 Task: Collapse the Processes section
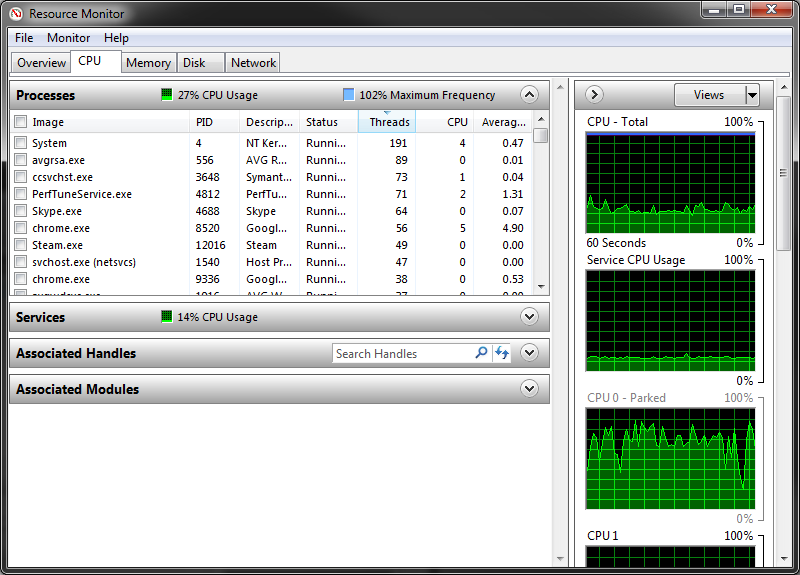pos(529,95)
